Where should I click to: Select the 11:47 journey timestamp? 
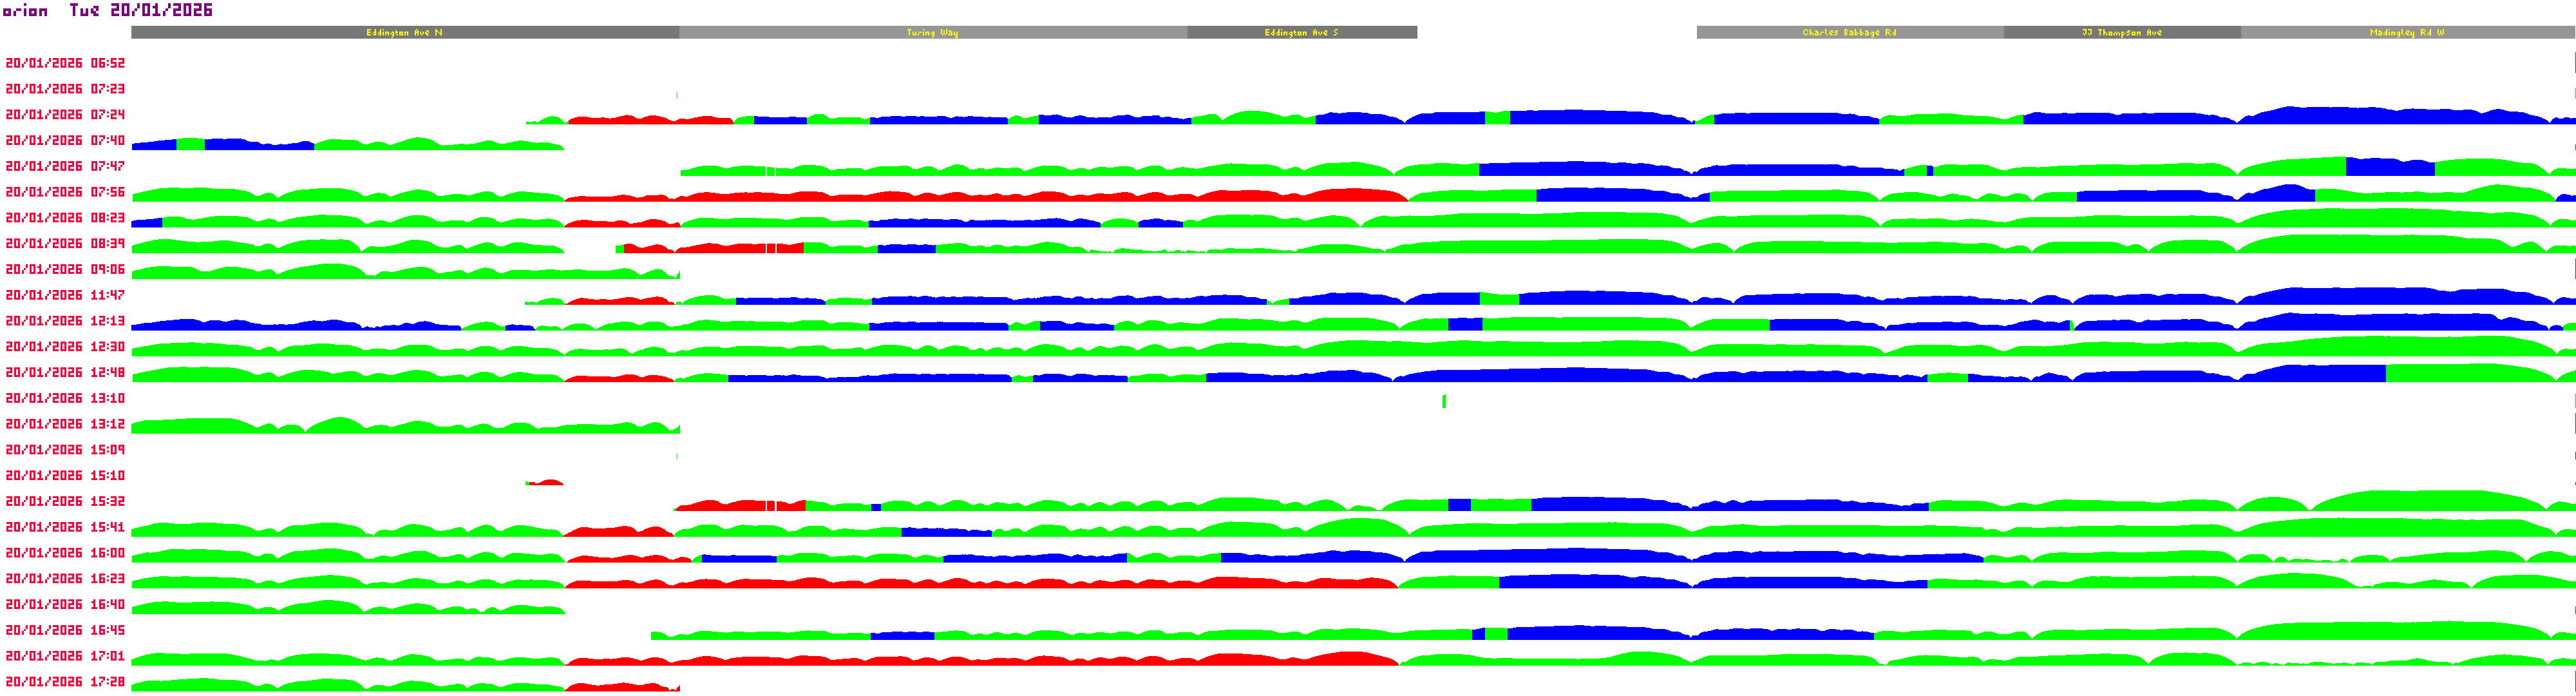click(x=65, y=295)
